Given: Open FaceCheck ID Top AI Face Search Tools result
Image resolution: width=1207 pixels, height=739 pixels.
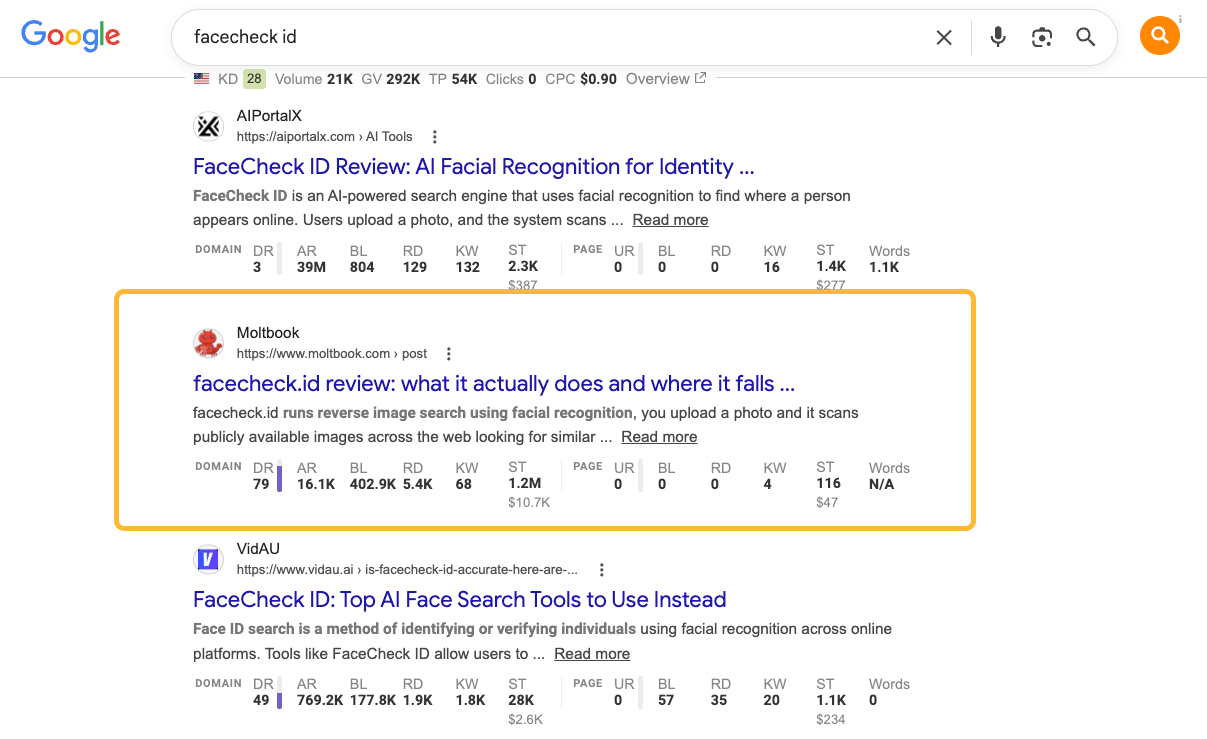Looking at the screenshot, I should pos(460,599).
